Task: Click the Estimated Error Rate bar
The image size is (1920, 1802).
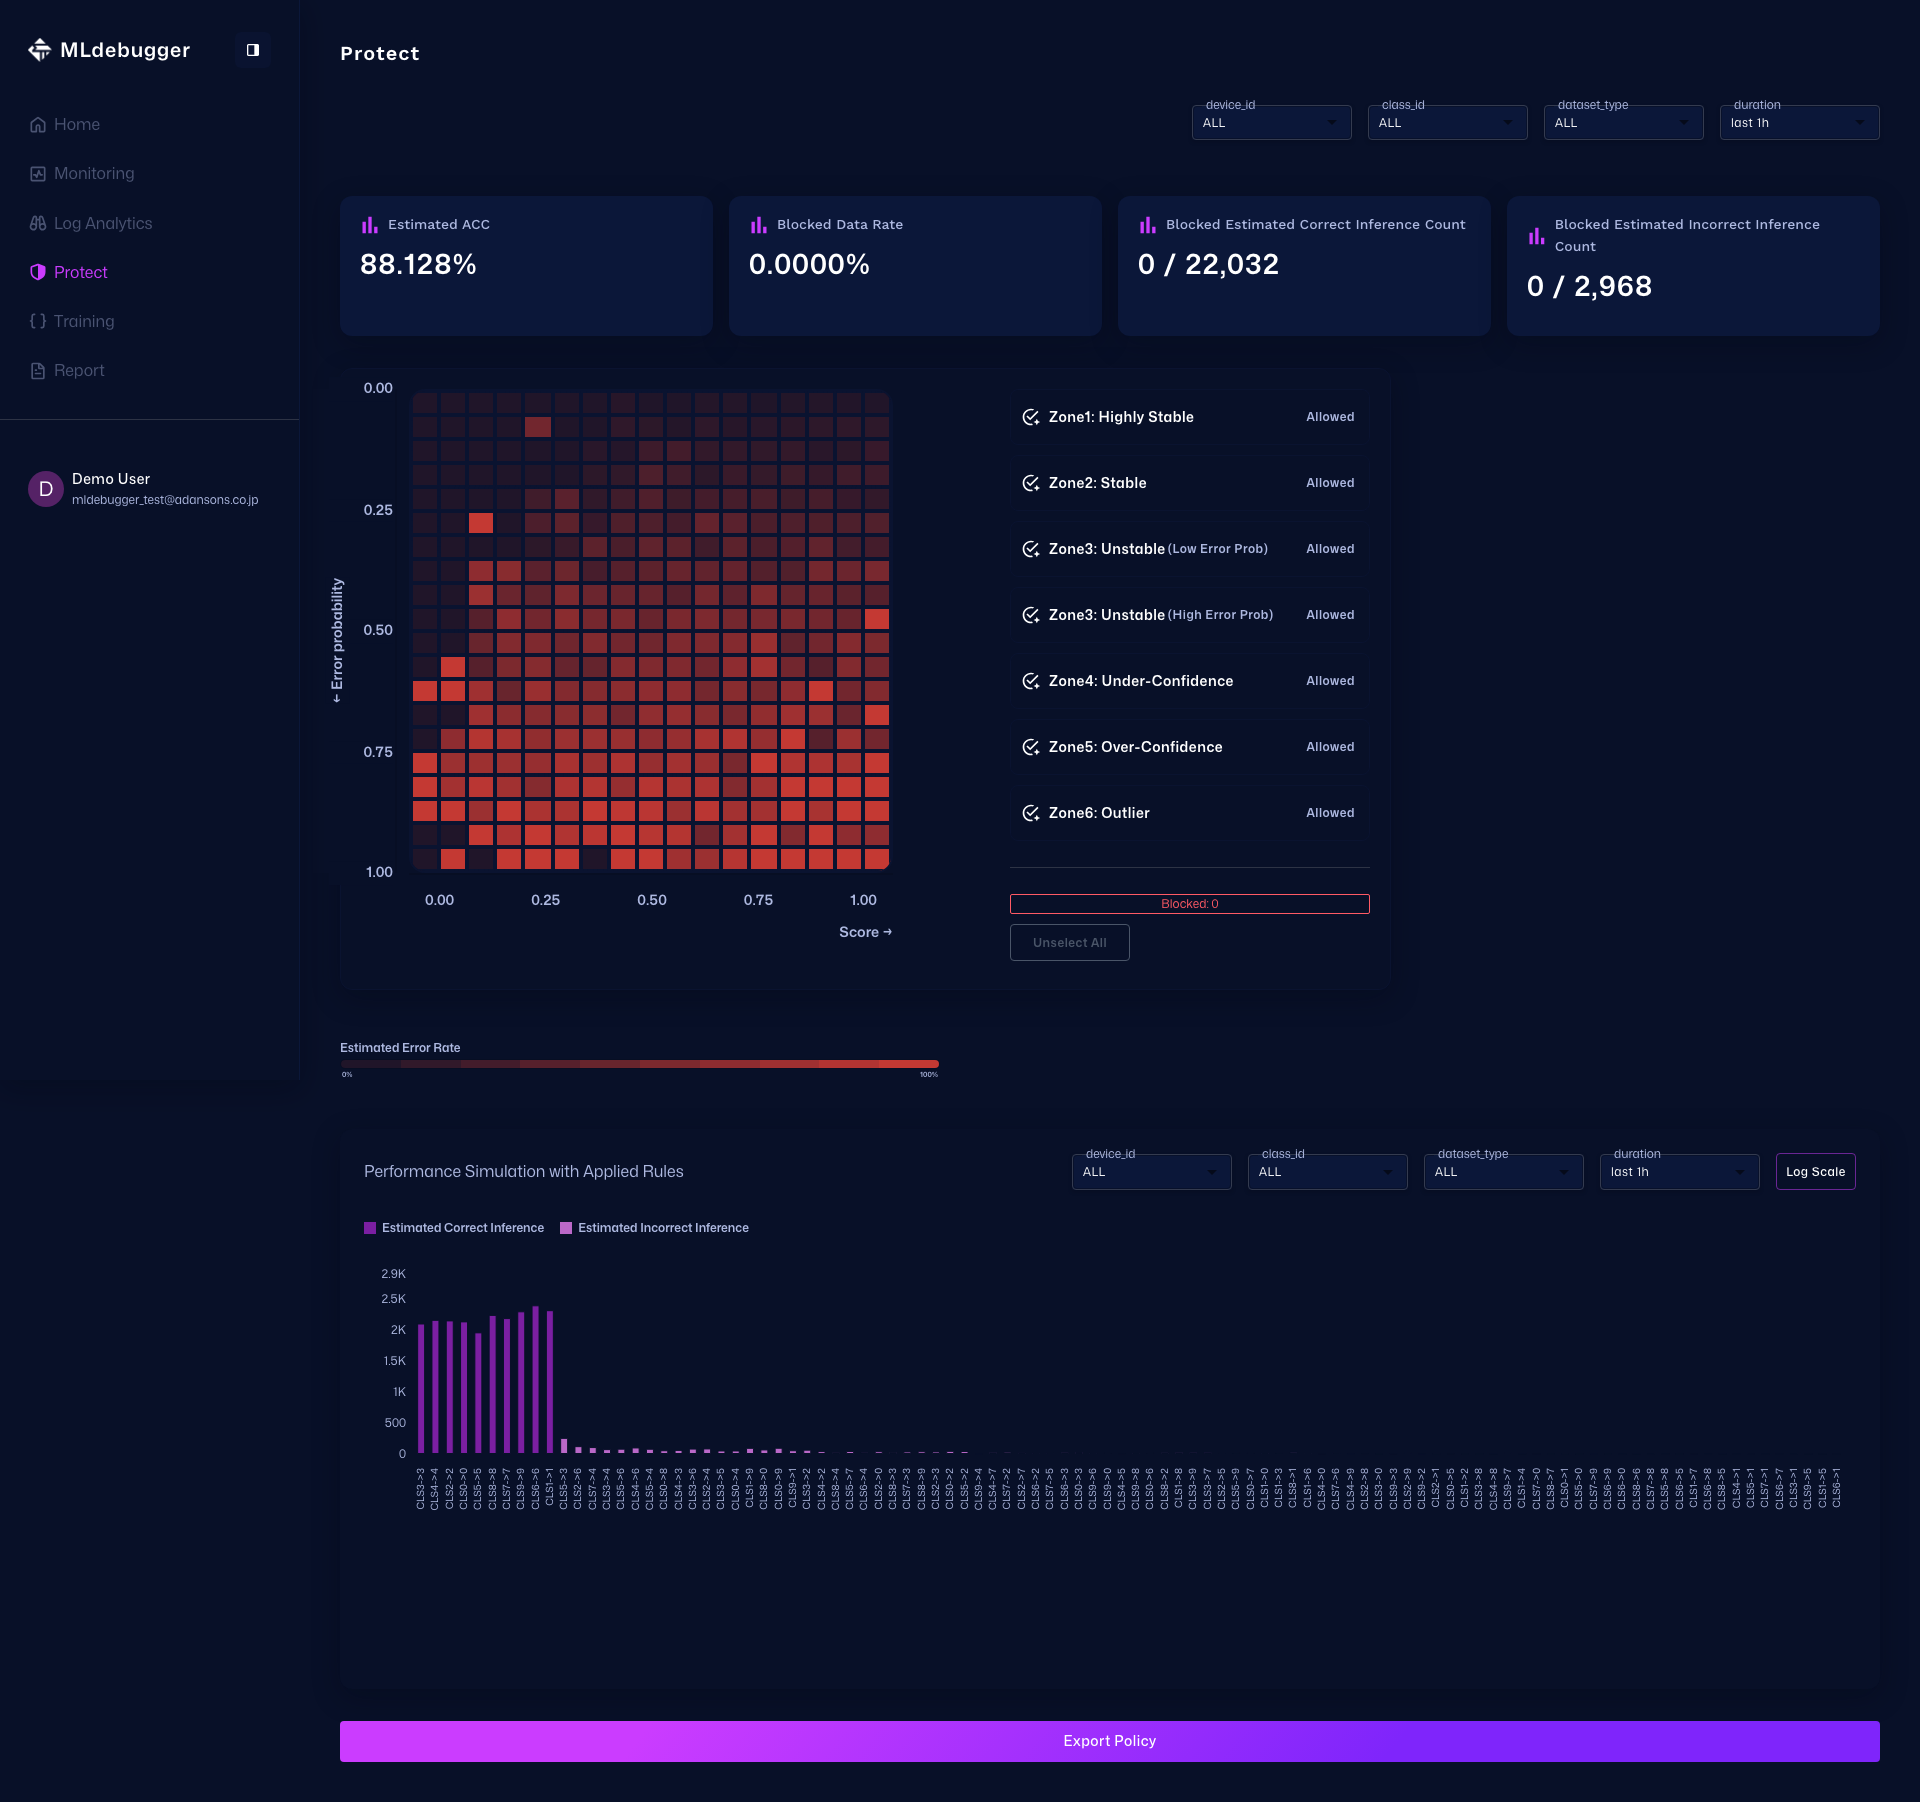Action: coord(639,1064)
